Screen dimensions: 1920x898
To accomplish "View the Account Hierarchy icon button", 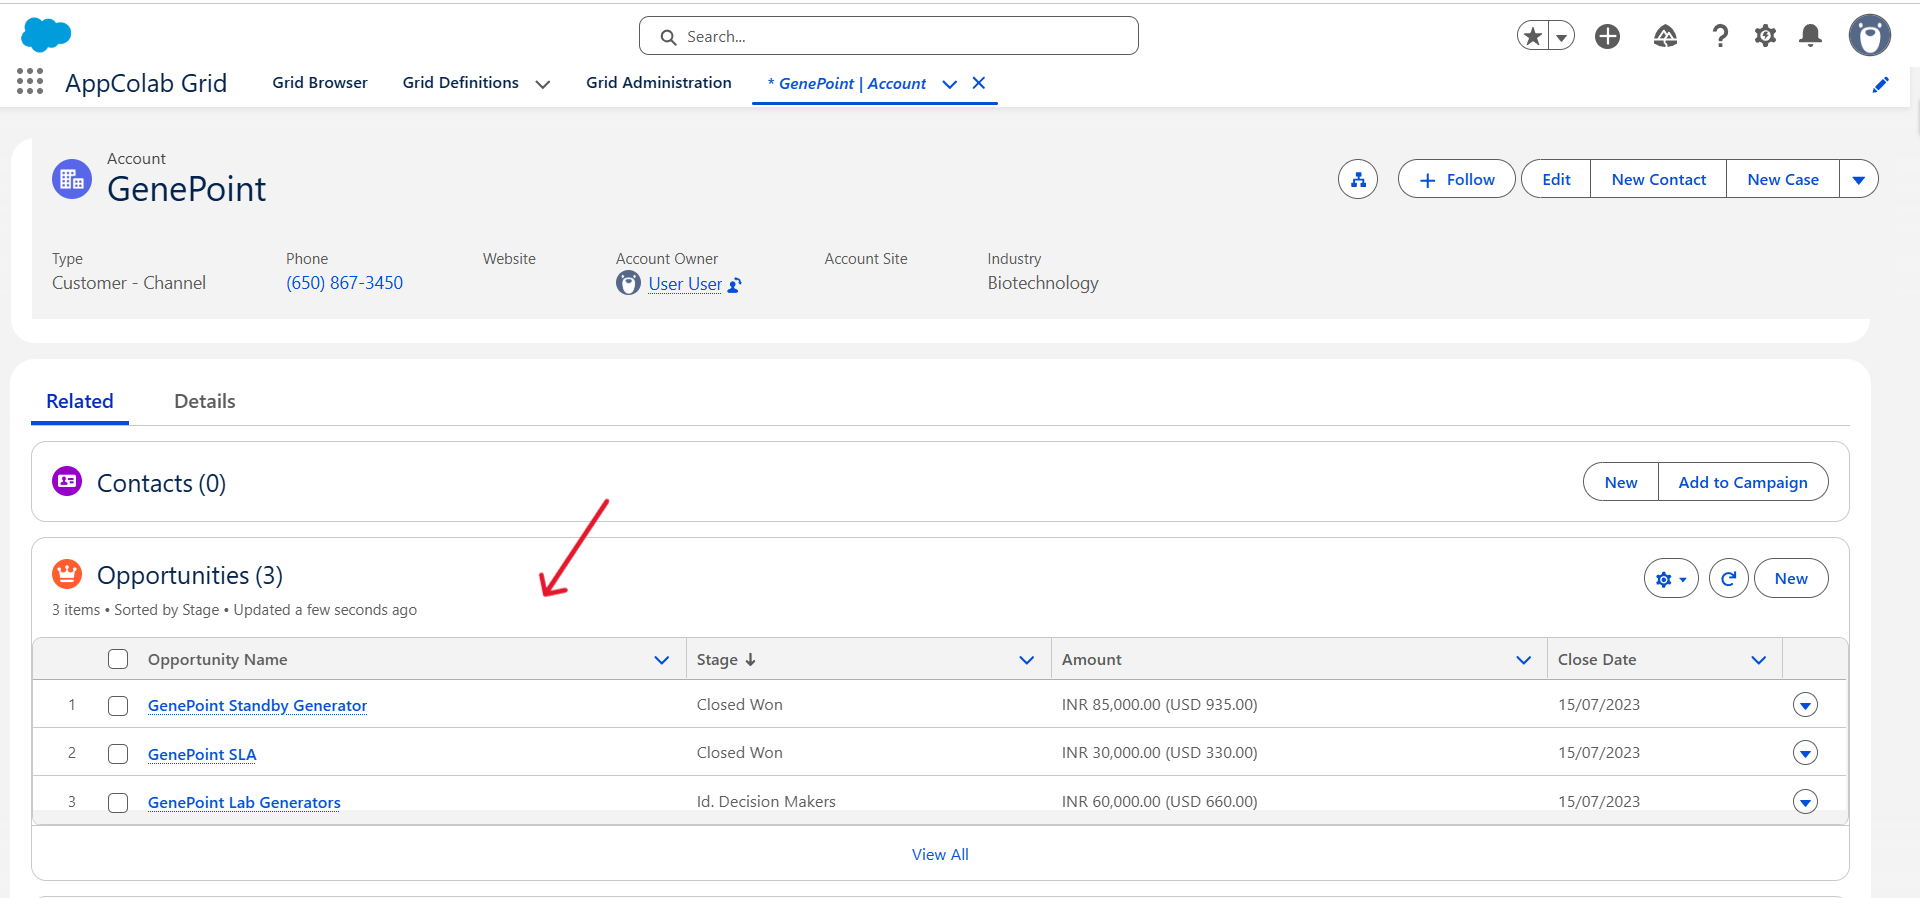I will (1358, 179).
